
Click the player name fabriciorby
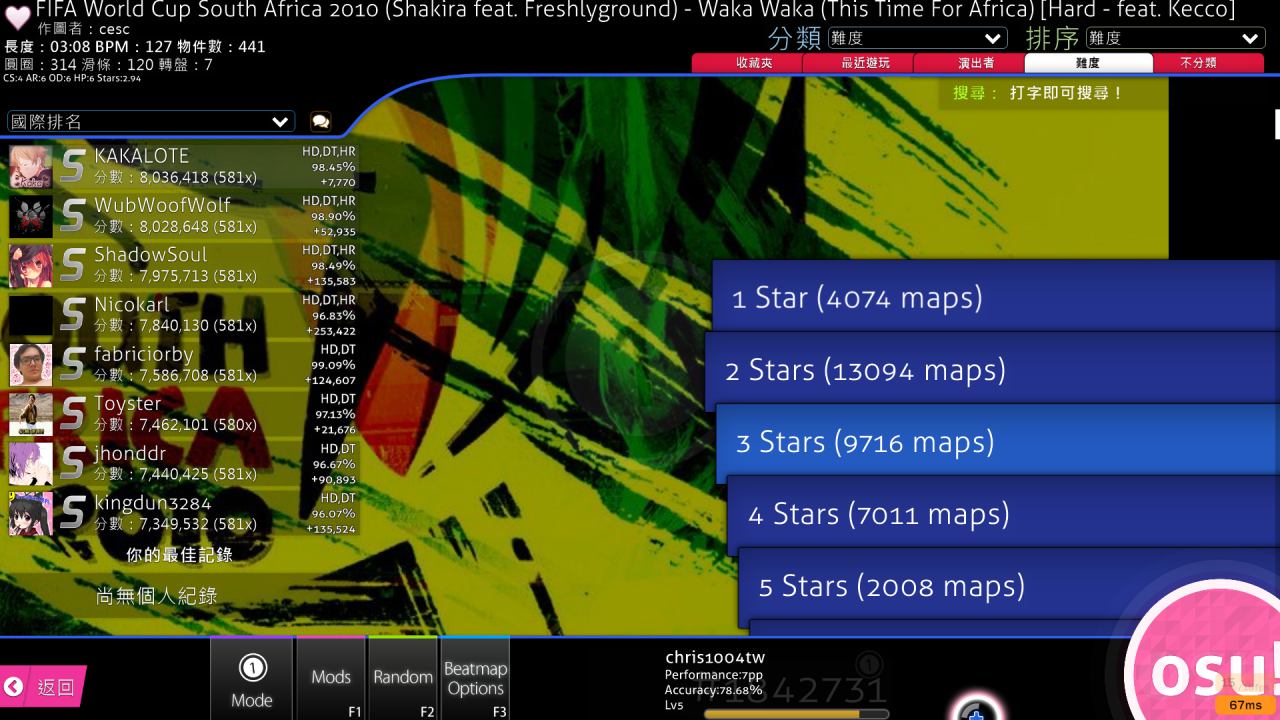tap(144, 354)
